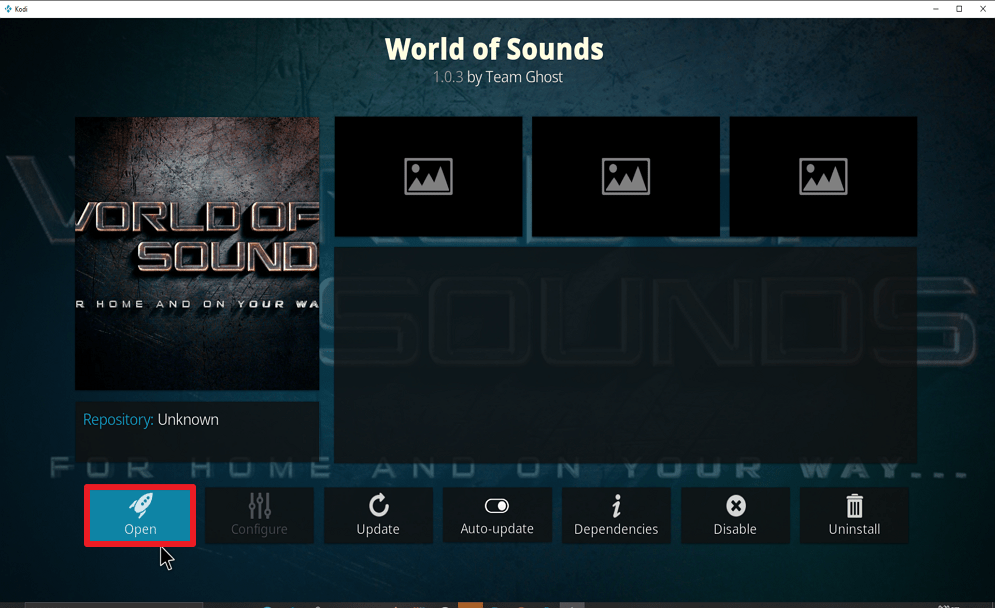Toggle the Auto-update switch
This screenshot has width=995, height=608.
pos(497,515)
